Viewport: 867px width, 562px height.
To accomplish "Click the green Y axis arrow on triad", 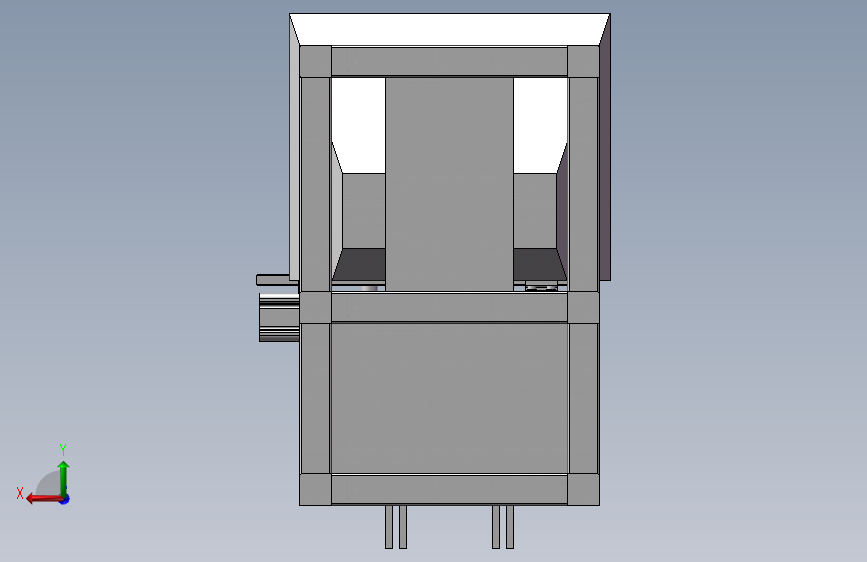I will (64, 478).
